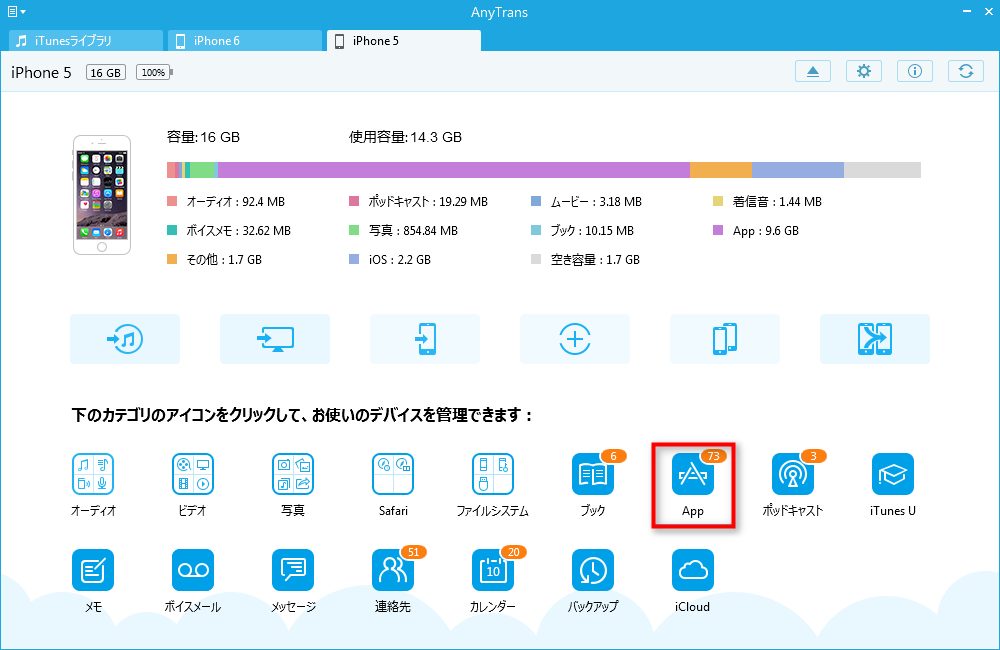1000x650 pixels.
Task: Open the Messages (メッセージ) category
Action: (x=293, y=570)
